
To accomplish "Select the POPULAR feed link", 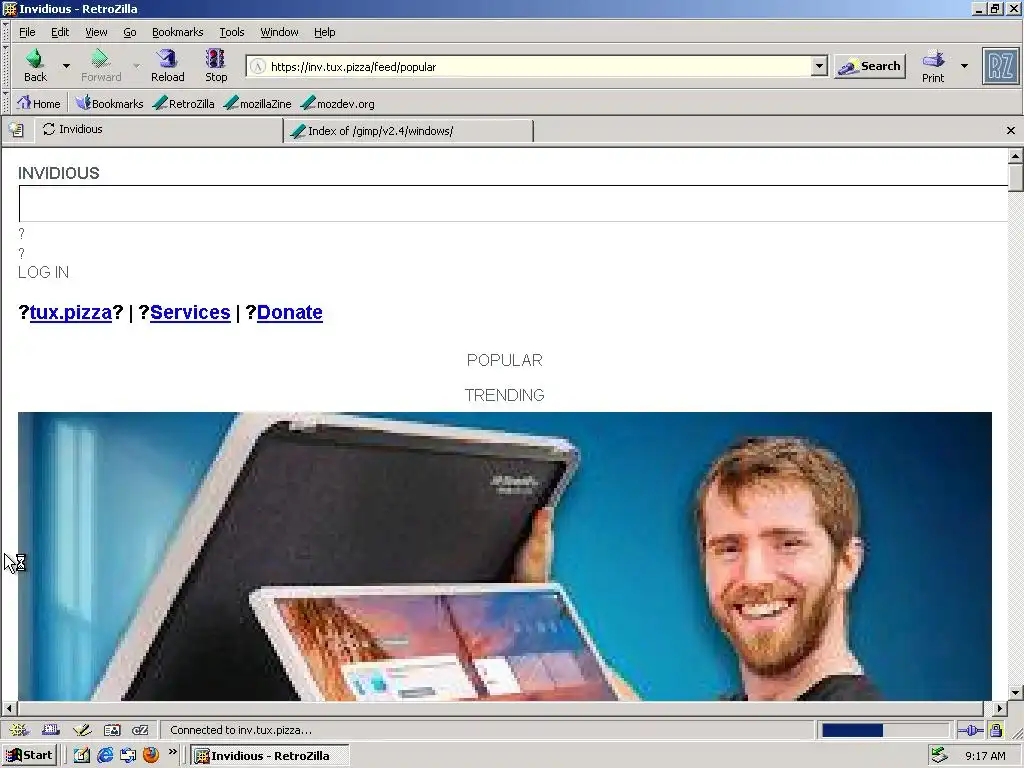I will tap(504, 360).
